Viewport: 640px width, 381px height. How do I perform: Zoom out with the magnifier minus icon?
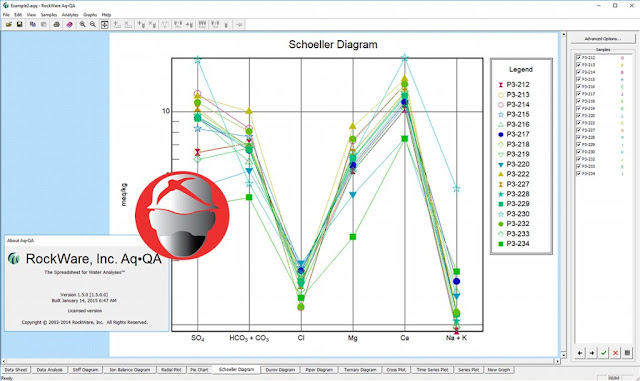93,25
